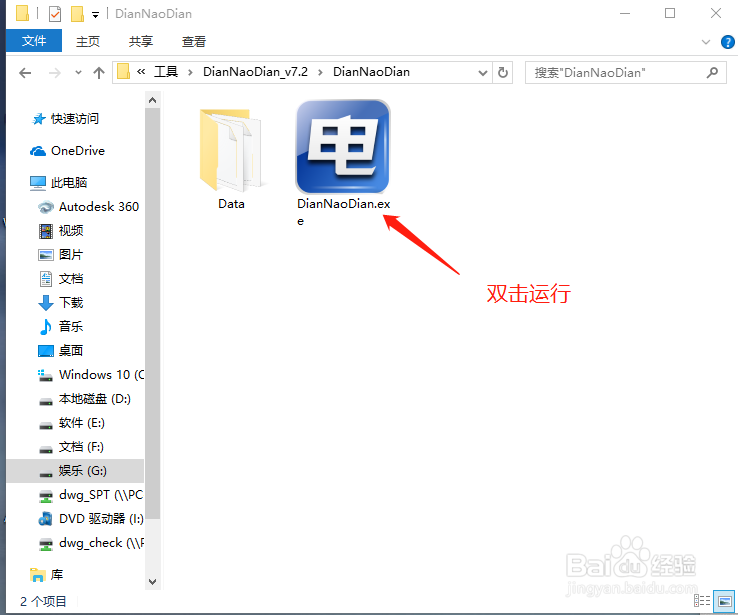Image resolution: width=738 pixels, height=615 pixels.
Task: Open Customize Quick Access Toolbar dropdown
Action: tap(96, 15)
